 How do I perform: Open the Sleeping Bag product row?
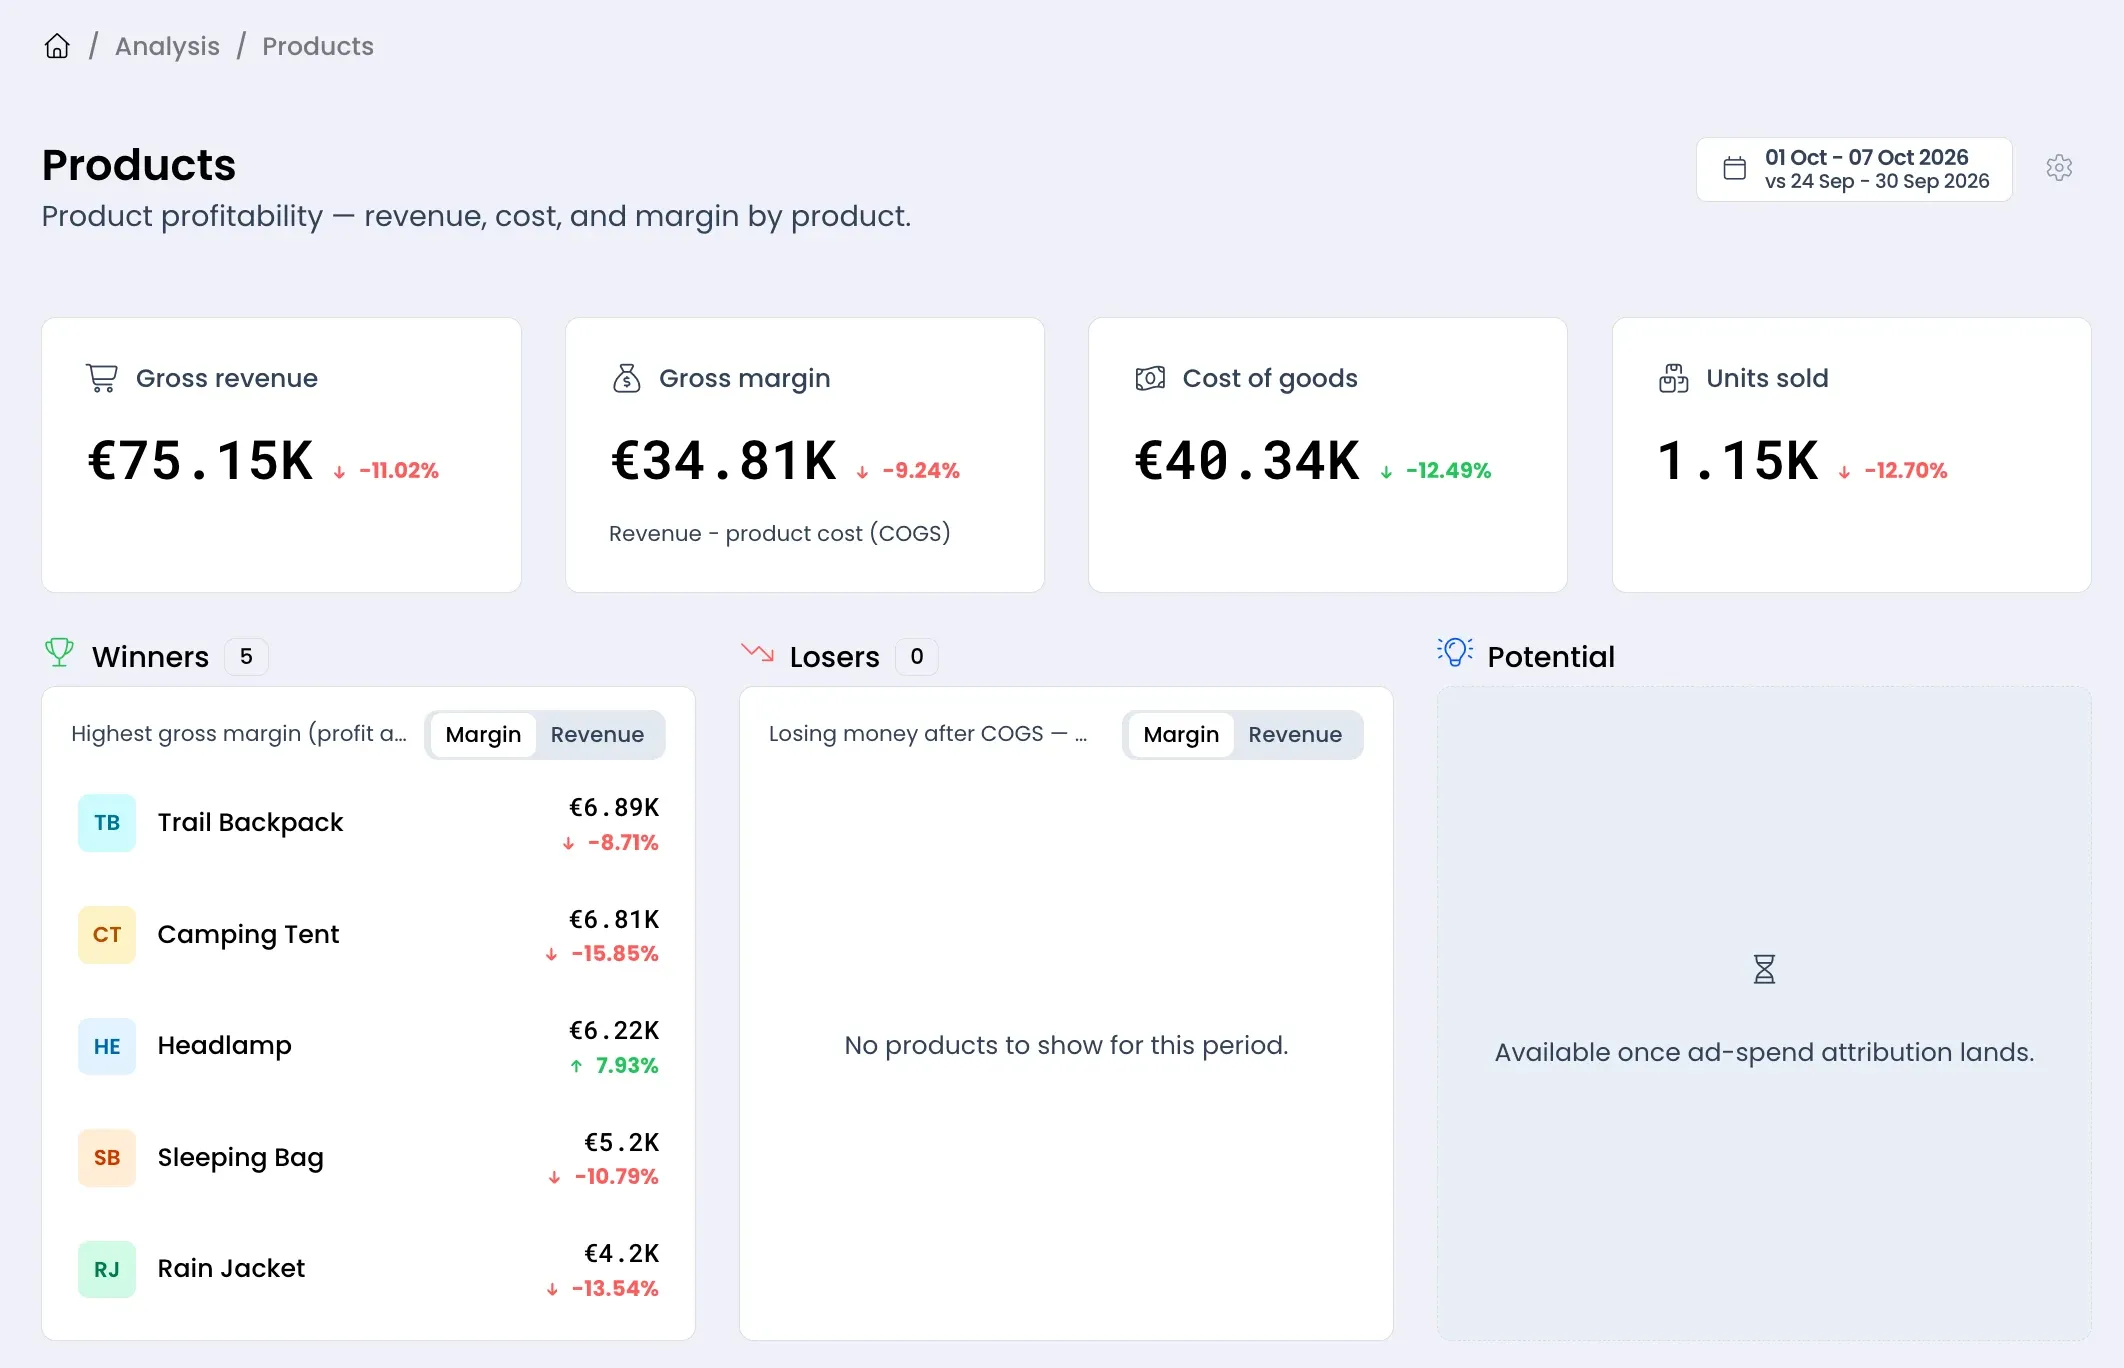coord(368,1158)
